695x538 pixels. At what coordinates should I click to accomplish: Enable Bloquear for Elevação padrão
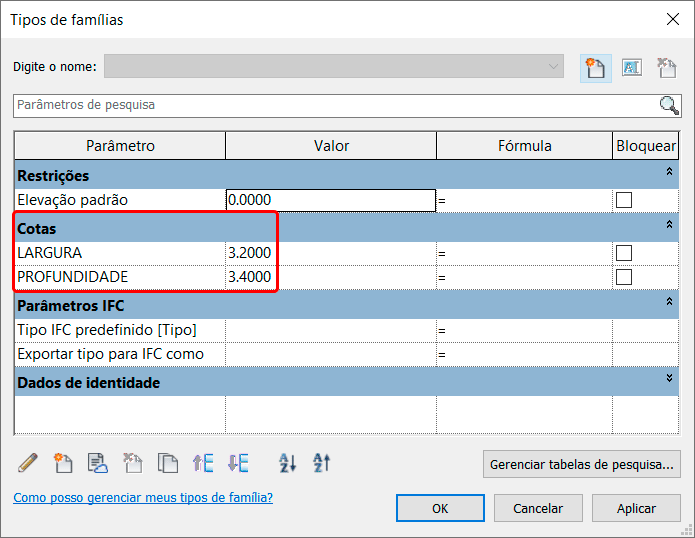[624, 200]
